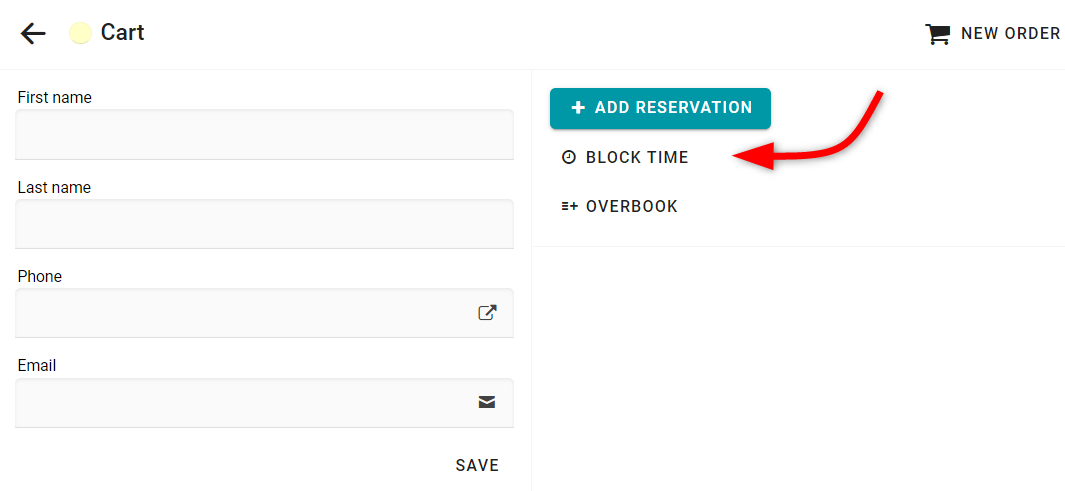This screenshot has width=1065, height=491.
Task: Click the clock icon next to Block Time
Action: pyautogui.click(x=568, y=158)
